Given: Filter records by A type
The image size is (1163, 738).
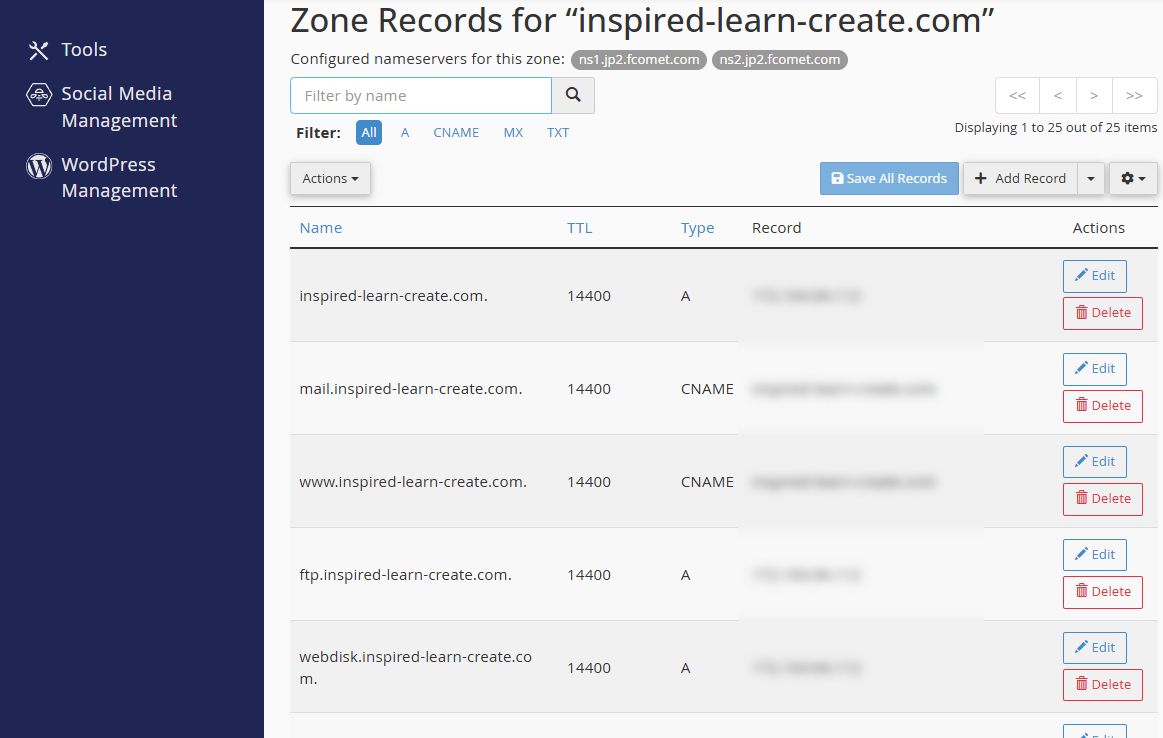Looking at the screenshot, I should [405, 133].
